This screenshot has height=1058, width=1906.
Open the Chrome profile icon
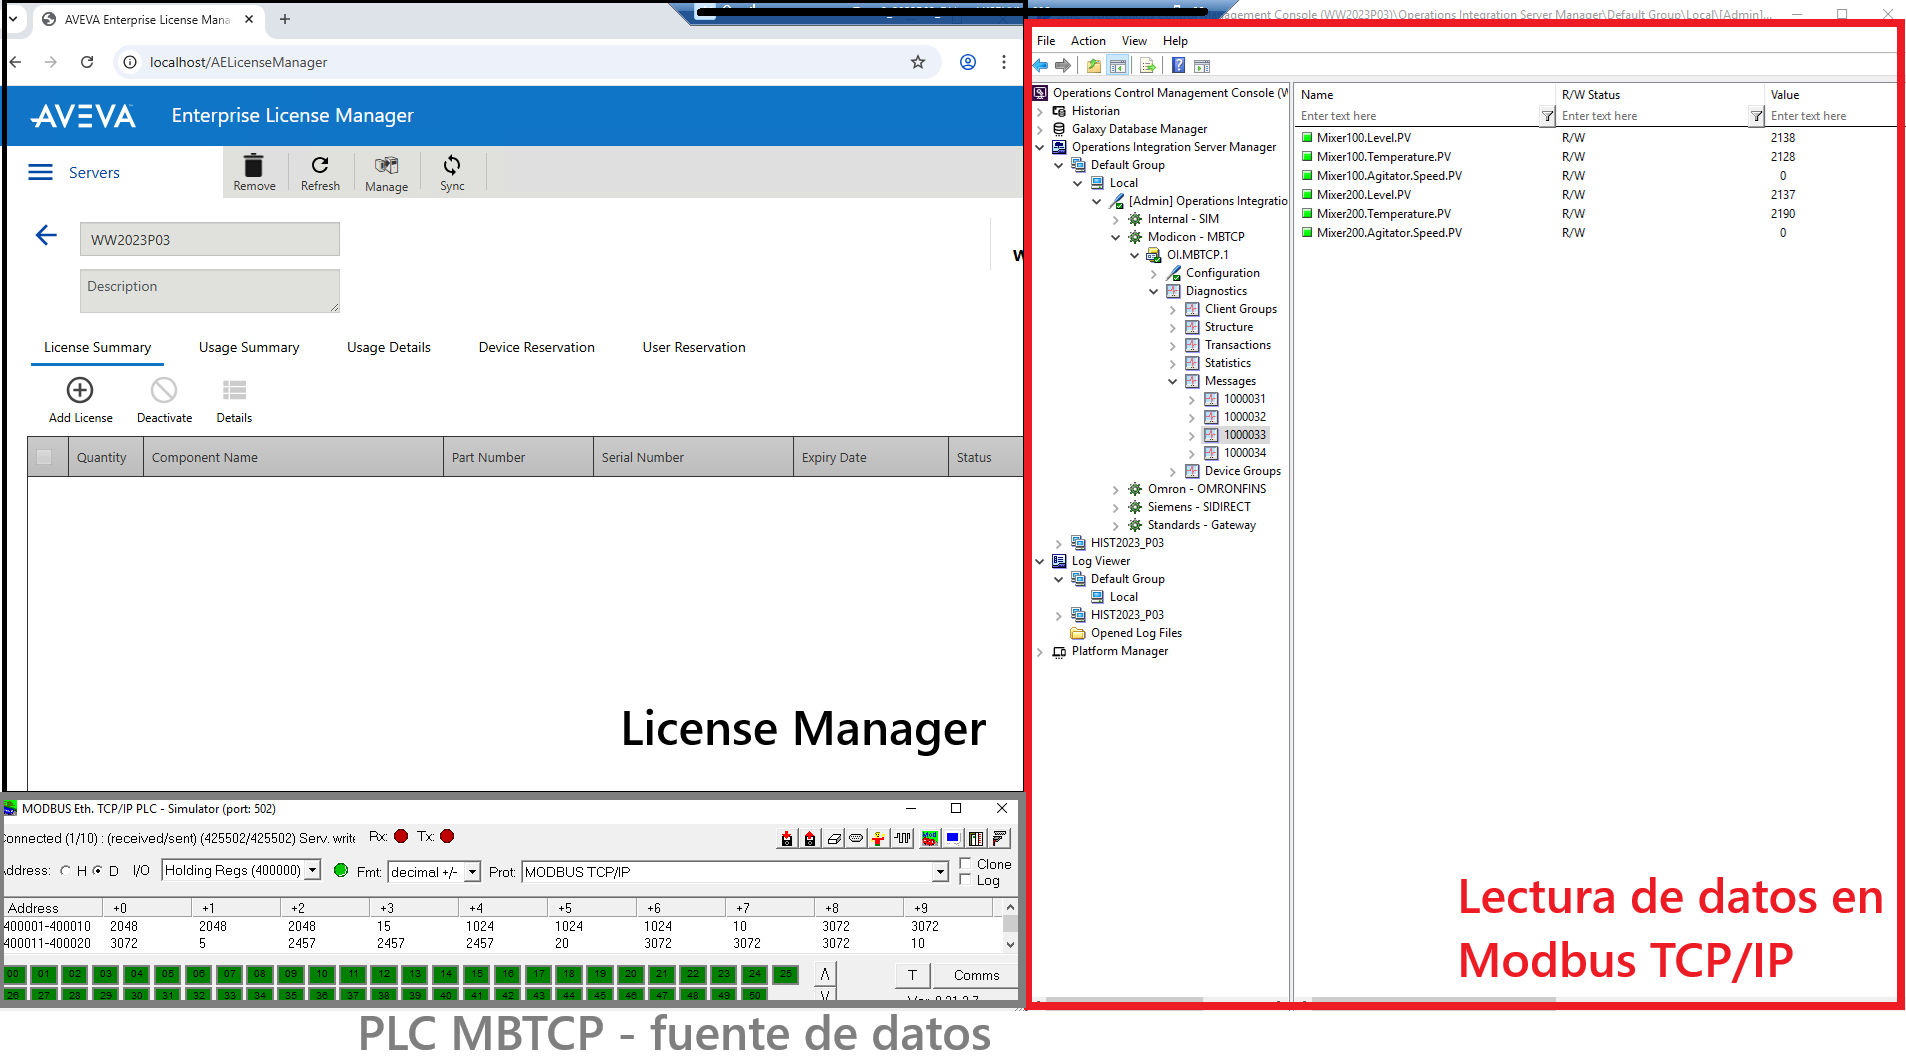(968, 62)
